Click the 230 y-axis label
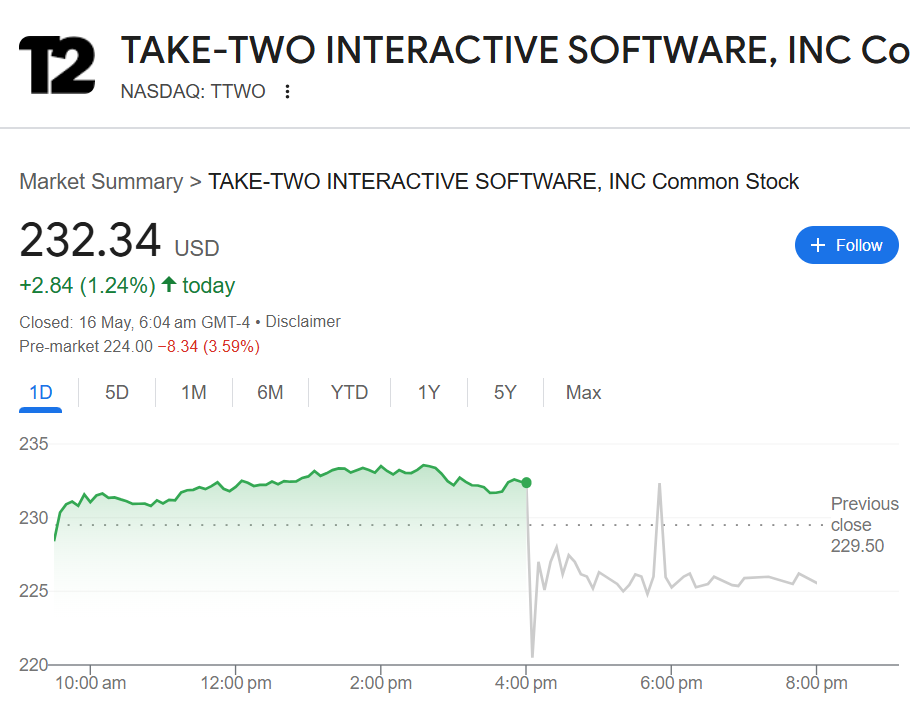 [34, 518]
